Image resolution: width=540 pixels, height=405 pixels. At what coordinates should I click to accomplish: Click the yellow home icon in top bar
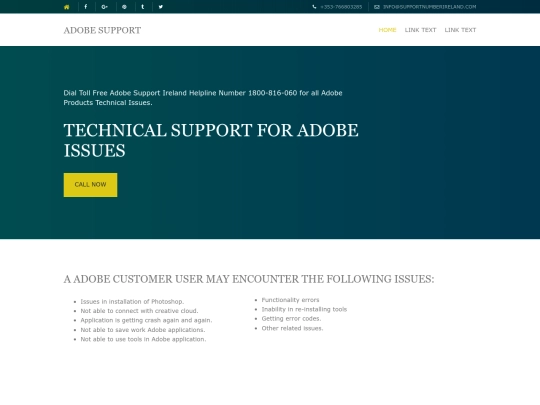point(67,7)
